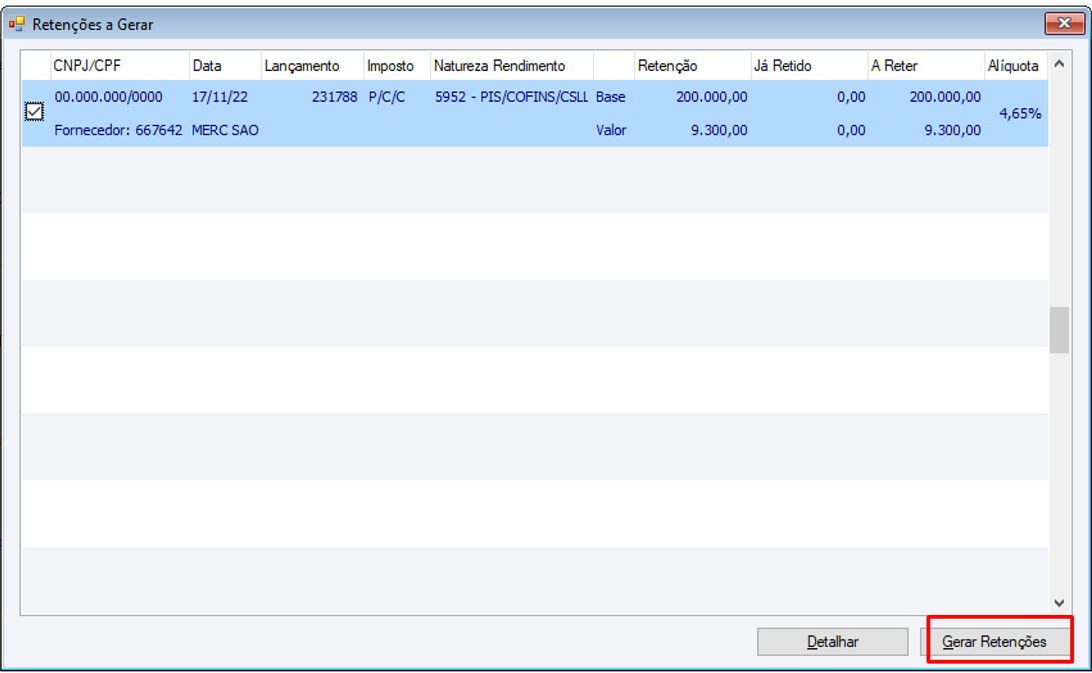1092x673 pixels.
Task: Click the Retenções a Gerar window icon
Action: [17, 24]
